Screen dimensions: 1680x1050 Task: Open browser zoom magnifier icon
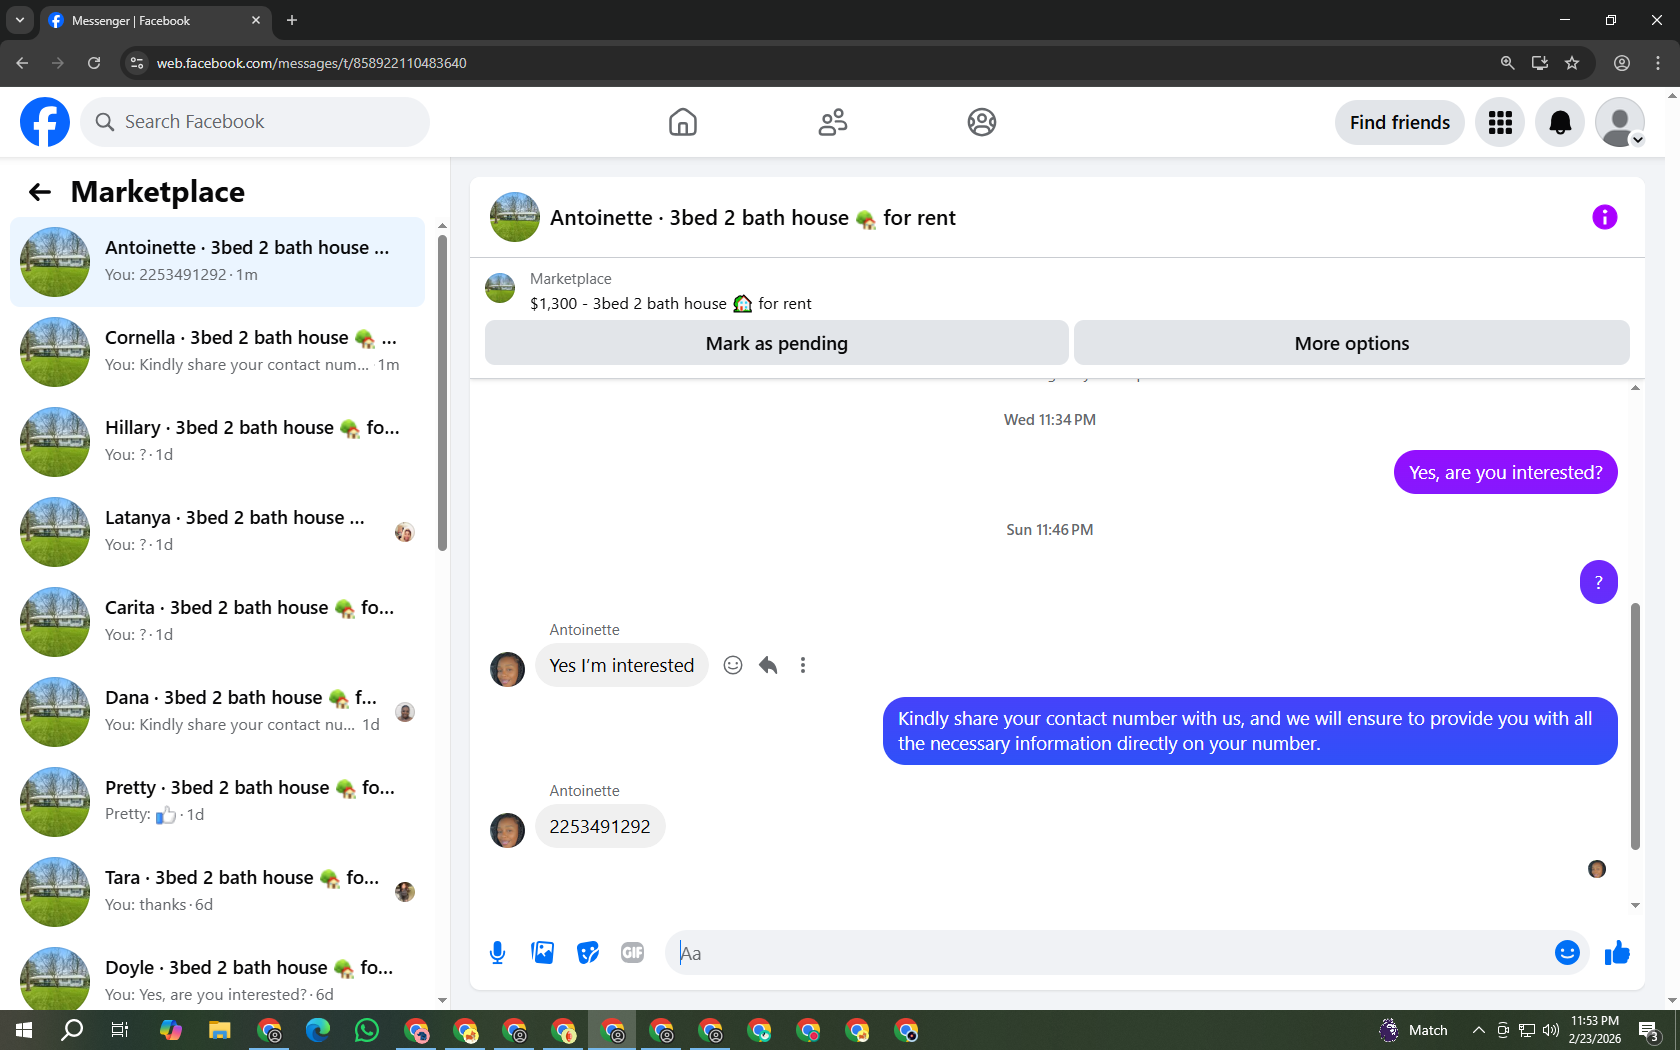[x=1507, y=63]
